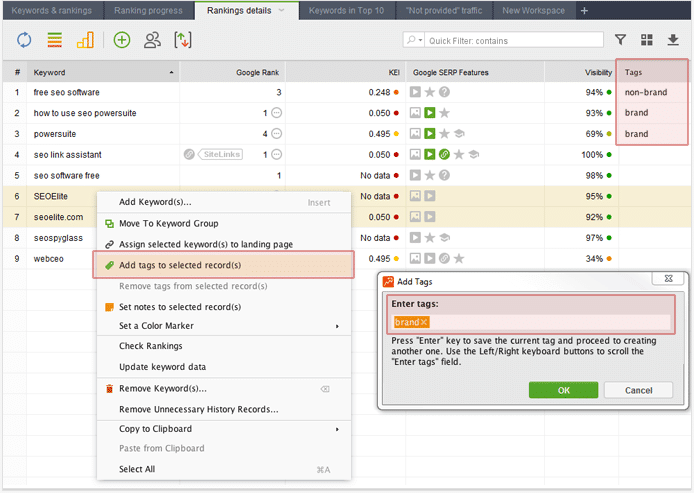
Task: Choose Update keyword data
Action: click(x=224, y=367)
